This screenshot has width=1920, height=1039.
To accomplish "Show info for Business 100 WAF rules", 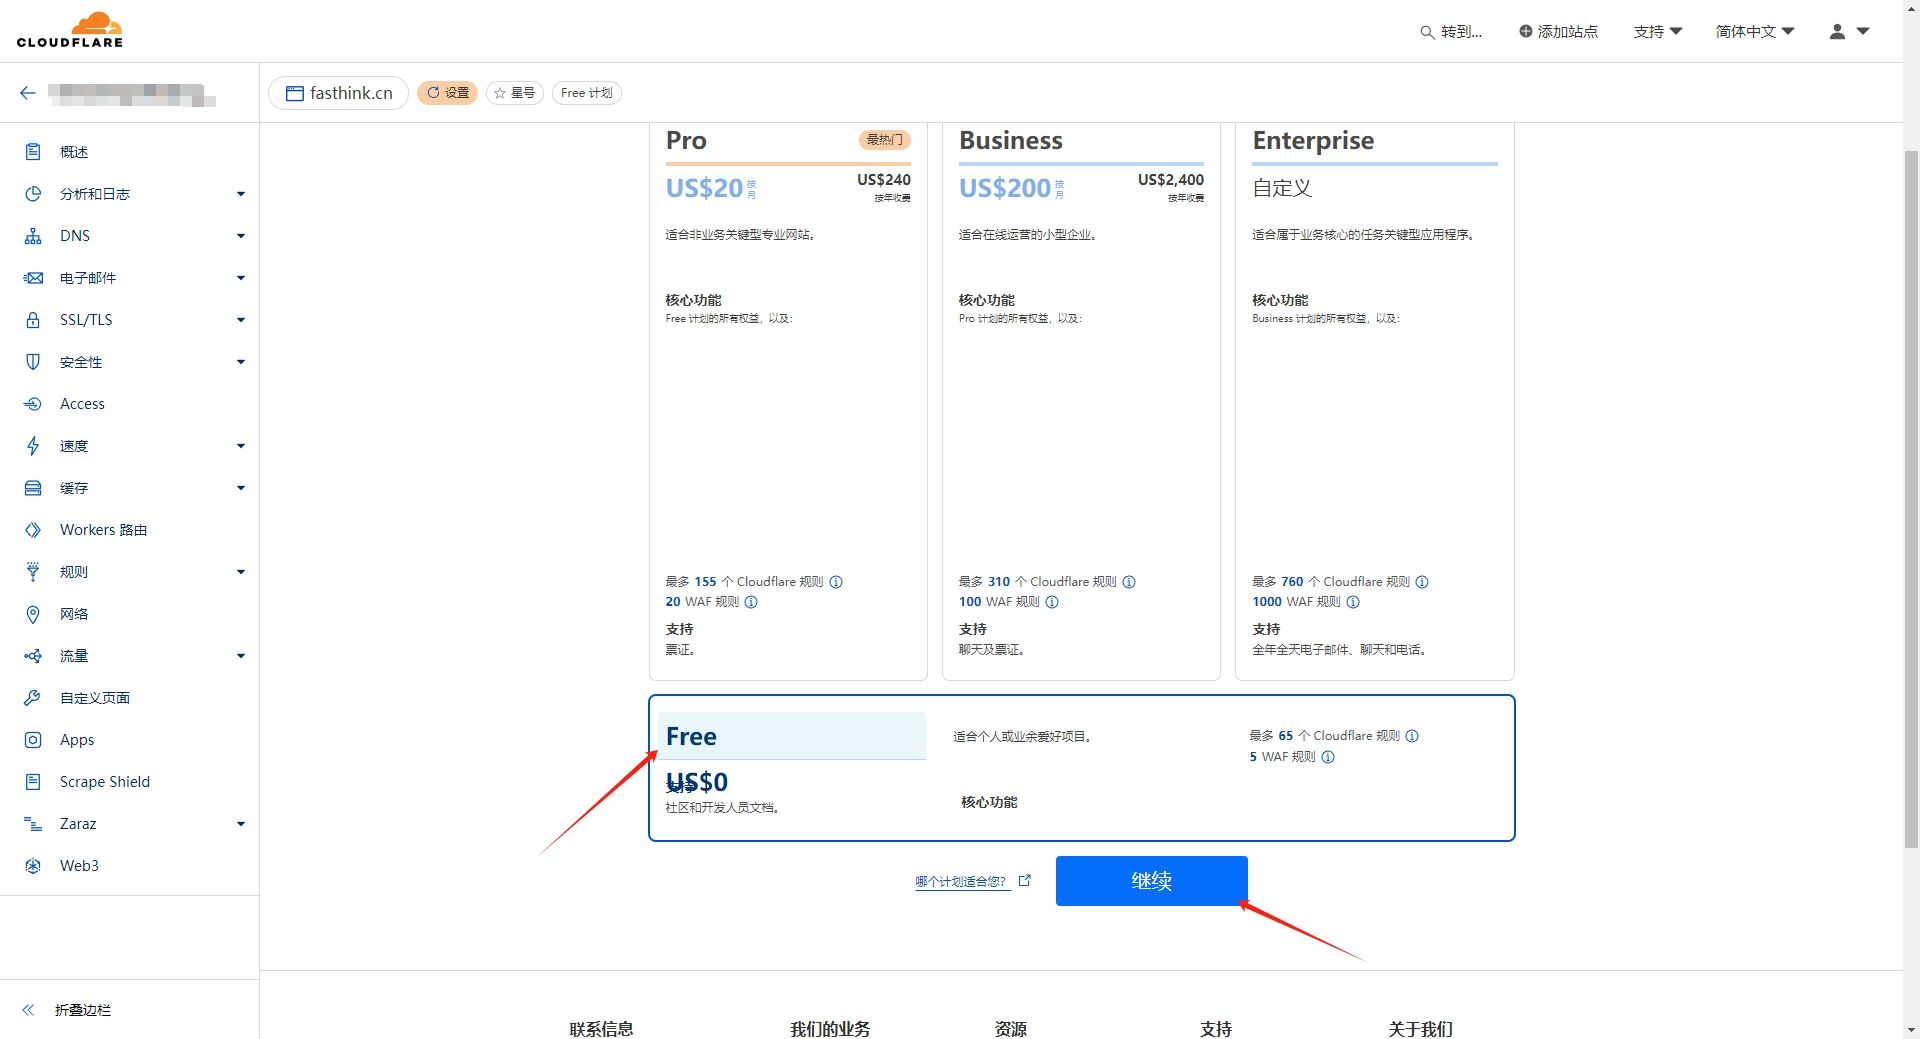I will tap(1052, 602).
